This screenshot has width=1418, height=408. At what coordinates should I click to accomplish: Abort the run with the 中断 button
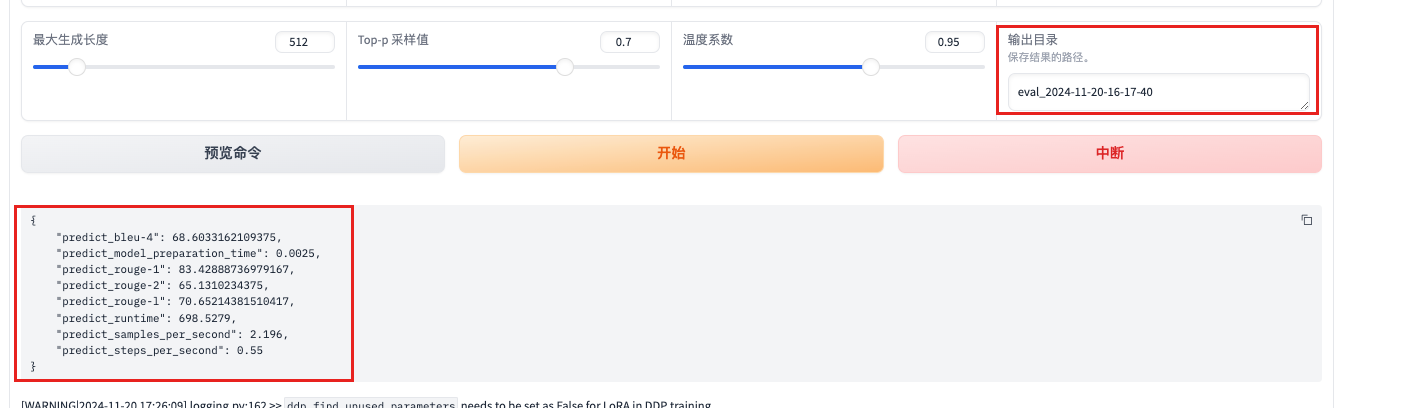click(1109, 154)
